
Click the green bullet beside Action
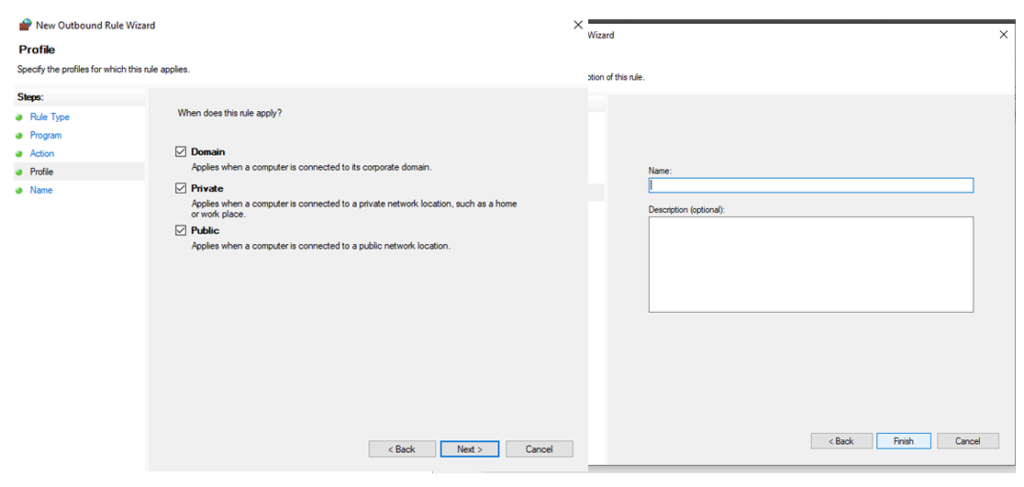(18, 154)
